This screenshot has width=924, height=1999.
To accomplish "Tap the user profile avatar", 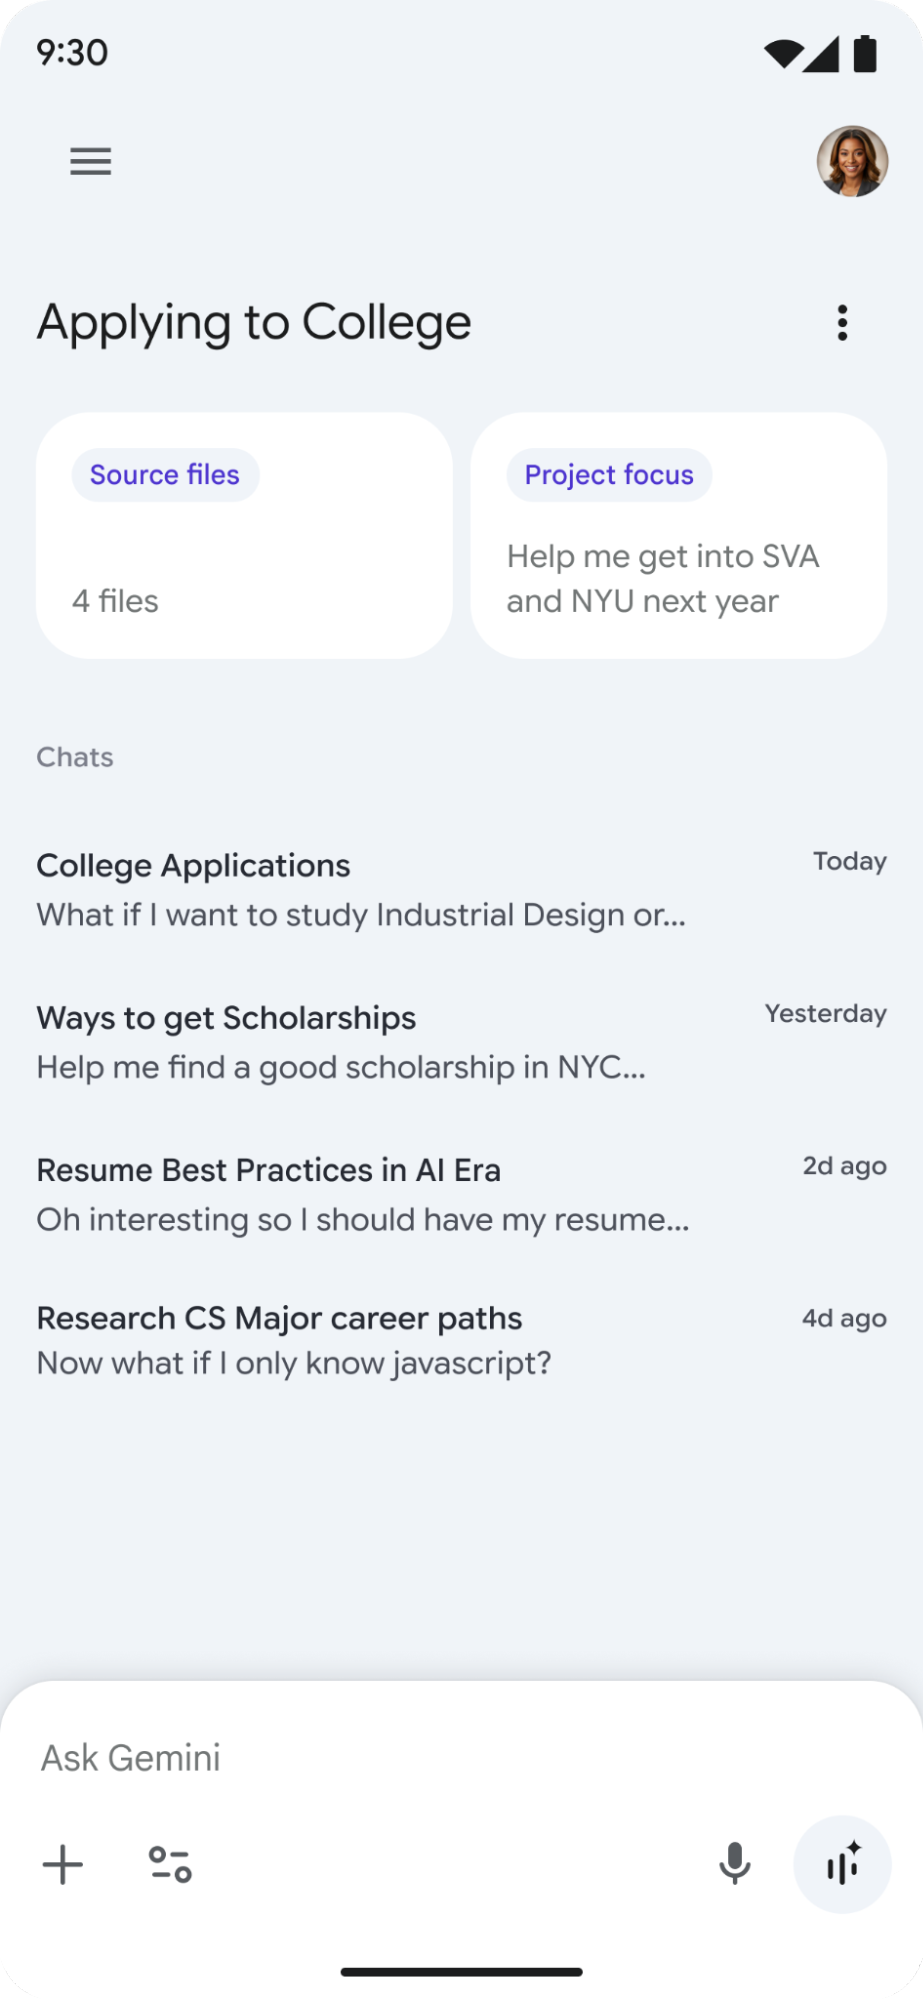I will [x=852, y=161].
